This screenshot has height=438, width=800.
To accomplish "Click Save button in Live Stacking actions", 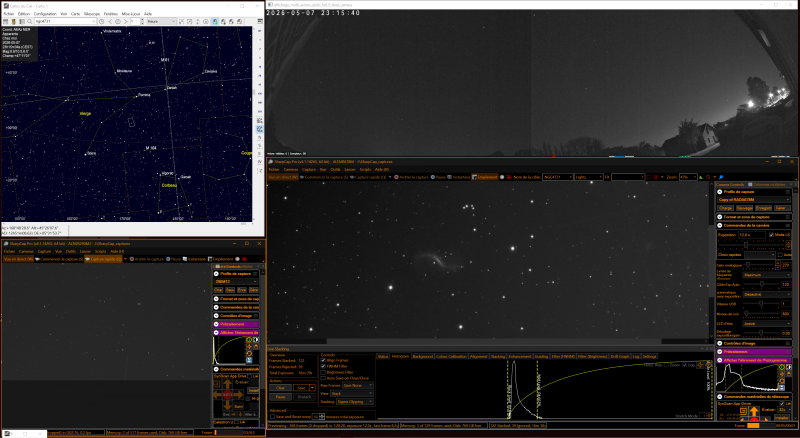I will (x=301, y=387).
